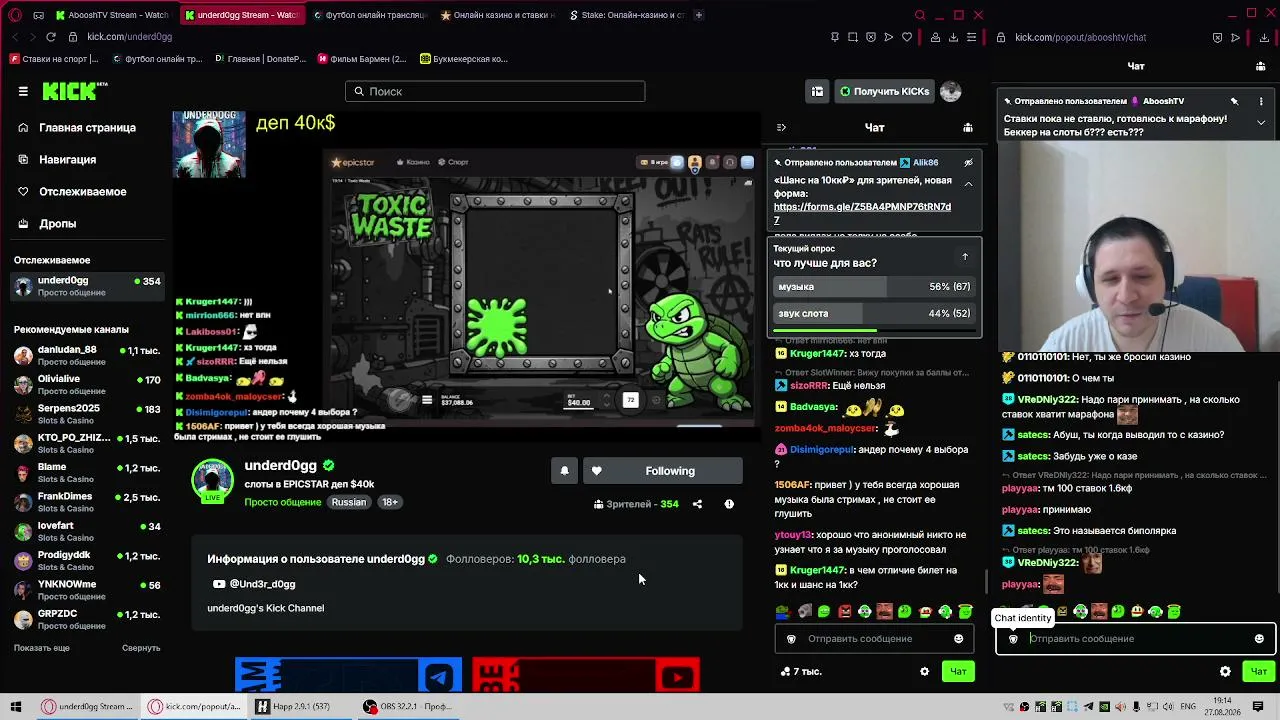Image resolution: width=1280 pixels, height=720 pixels.
Task: Open the chat leaderboard gift icon
Action: (x=967, y=127)
